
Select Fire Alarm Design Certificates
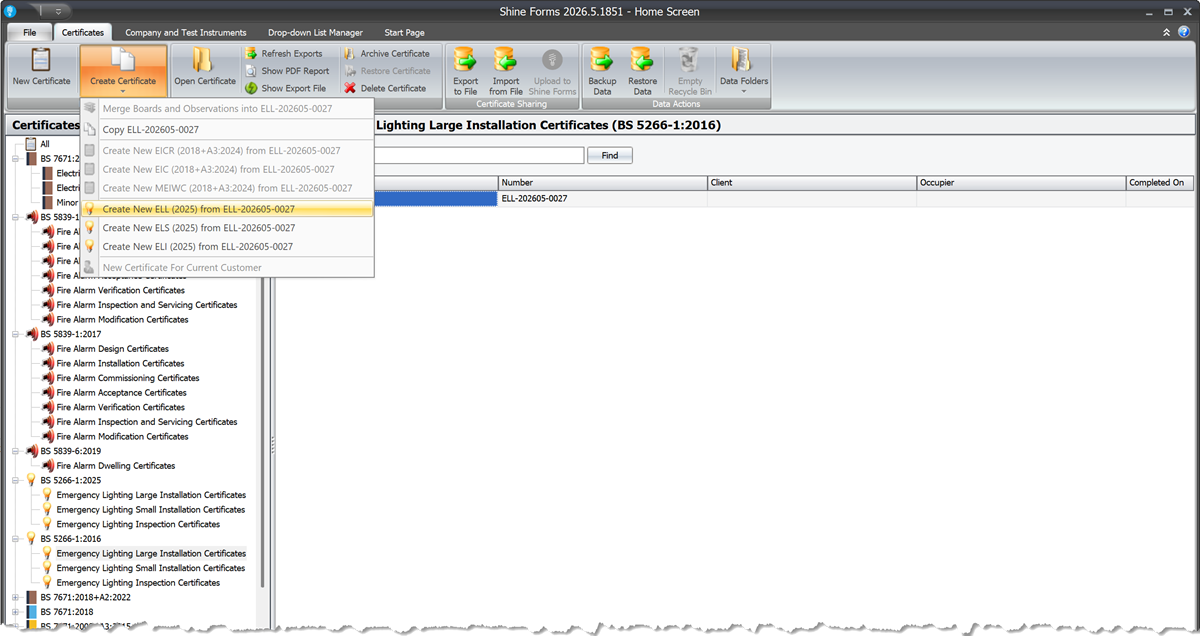[113, 349]
